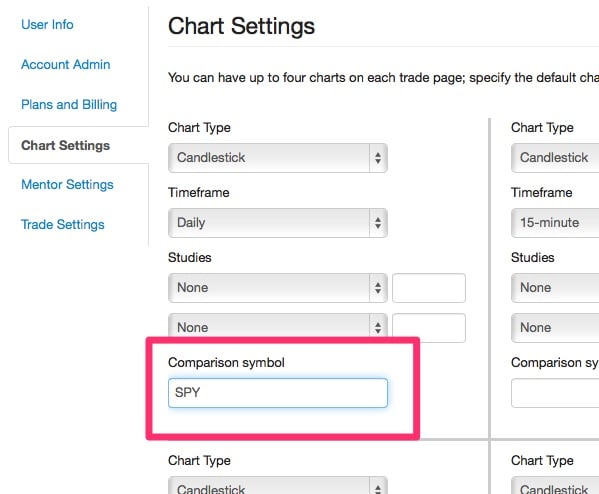Open the User Info settings page
This screenshot has height=494, width=599.
[47, 24]
